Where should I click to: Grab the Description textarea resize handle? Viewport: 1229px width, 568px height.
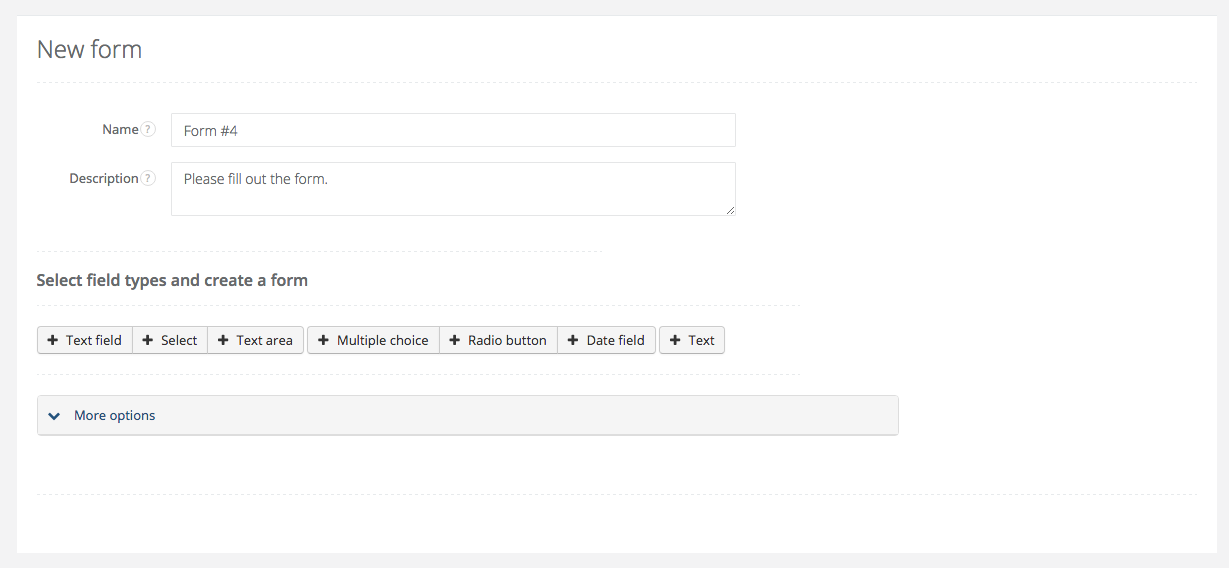click(730, 210)
